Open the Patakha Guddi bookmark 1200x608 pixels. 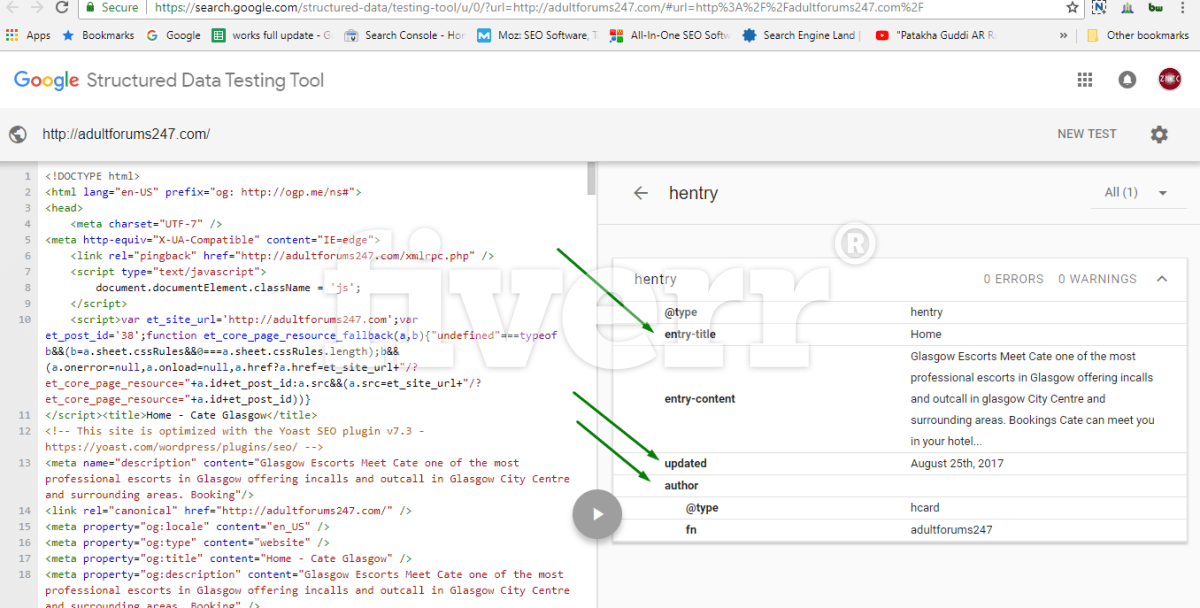pos(936,35)
